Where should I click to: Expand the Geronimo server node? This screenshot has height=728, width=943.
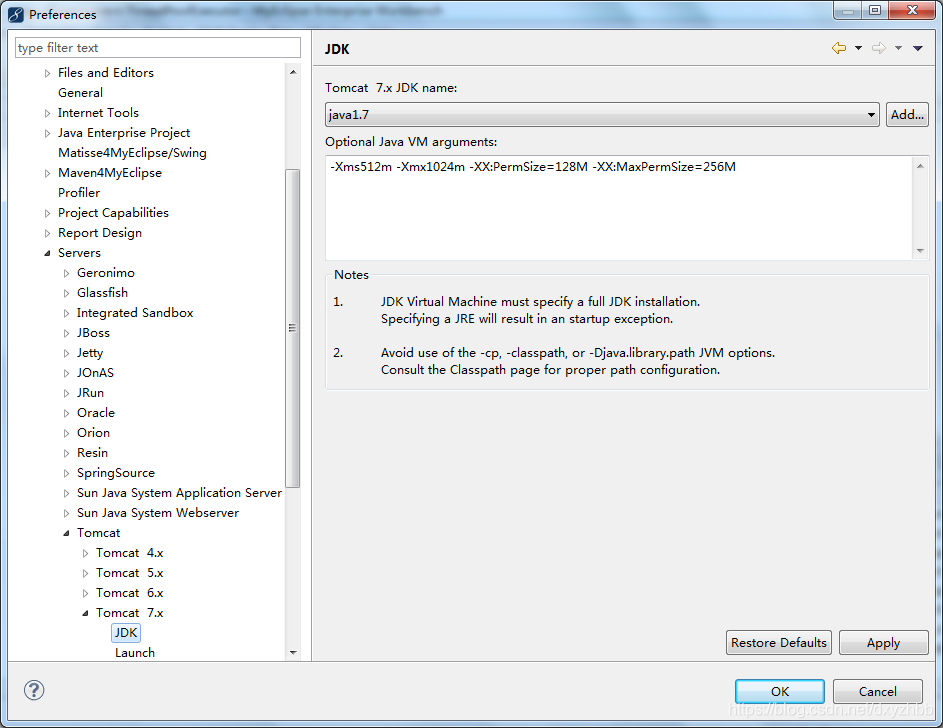click(66, 274)
